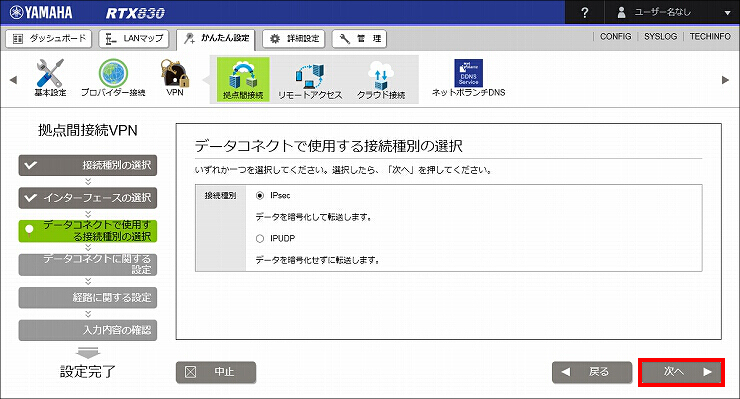Click the text データを暗号化して転送します。
740x399 pixels.
pyautogui.click(x=314, y=218)
